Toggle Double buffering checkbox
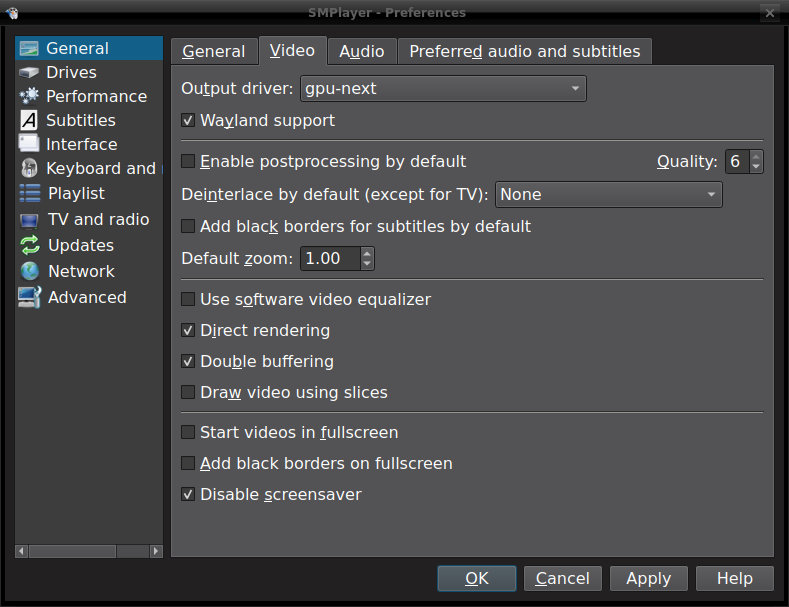 click(x=188, y=361)
